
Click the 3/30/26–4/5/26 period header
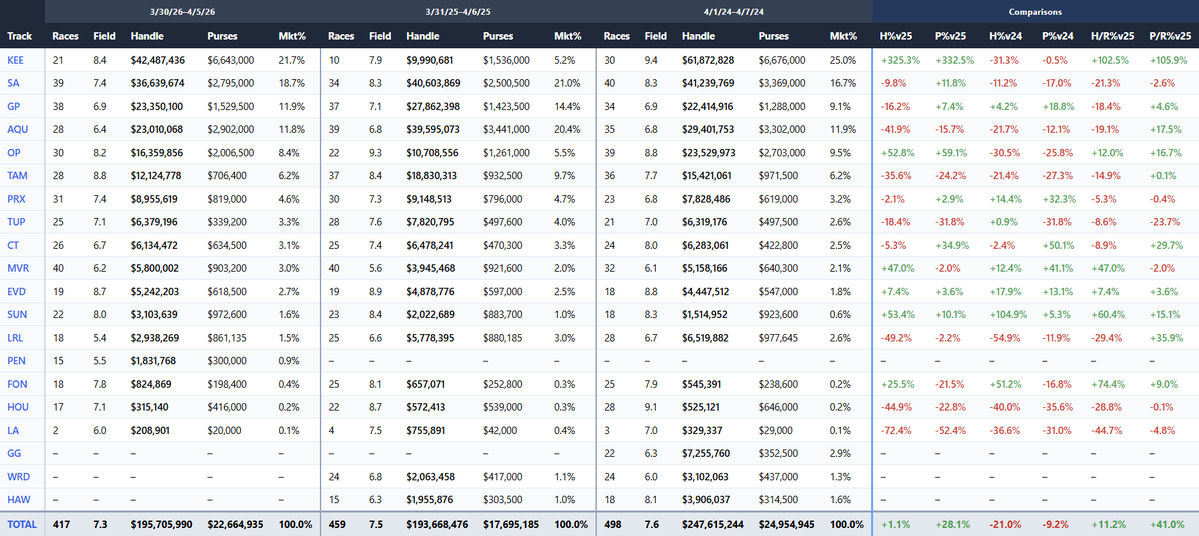[183, 11]
